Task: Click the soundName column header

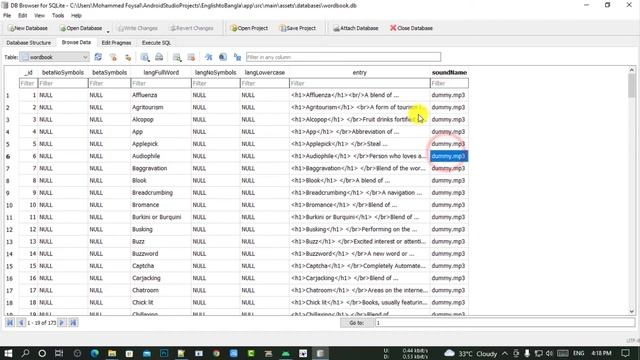Action: point(449,73)
